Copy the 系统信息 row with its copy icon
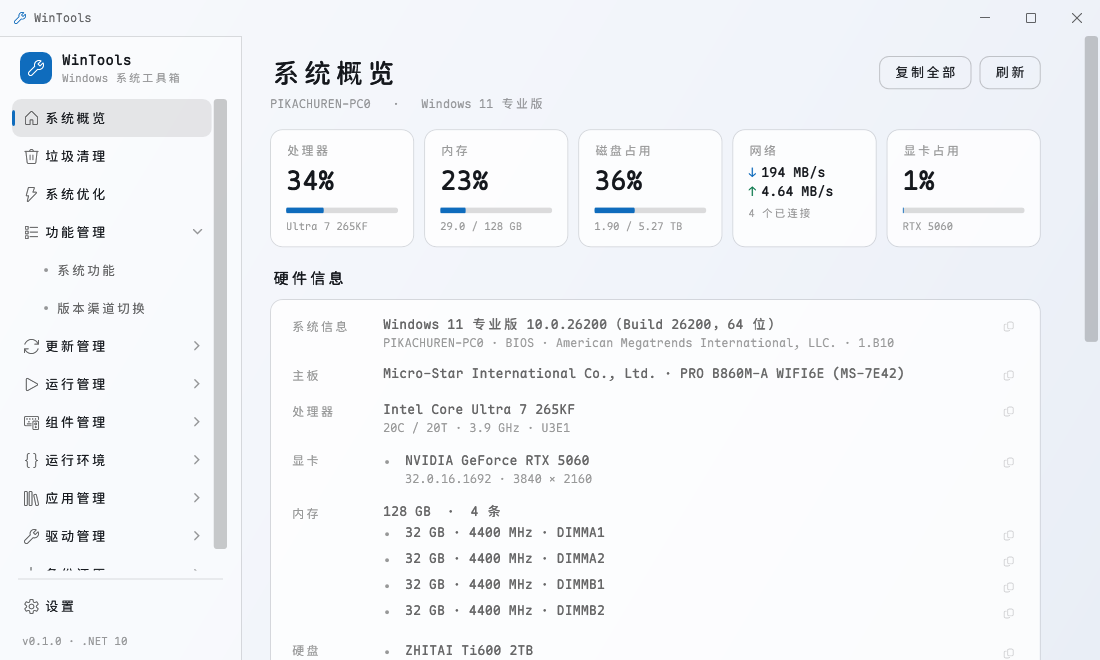The height and width of the screenshot is (660, 1100). [x=1009, y=326]
